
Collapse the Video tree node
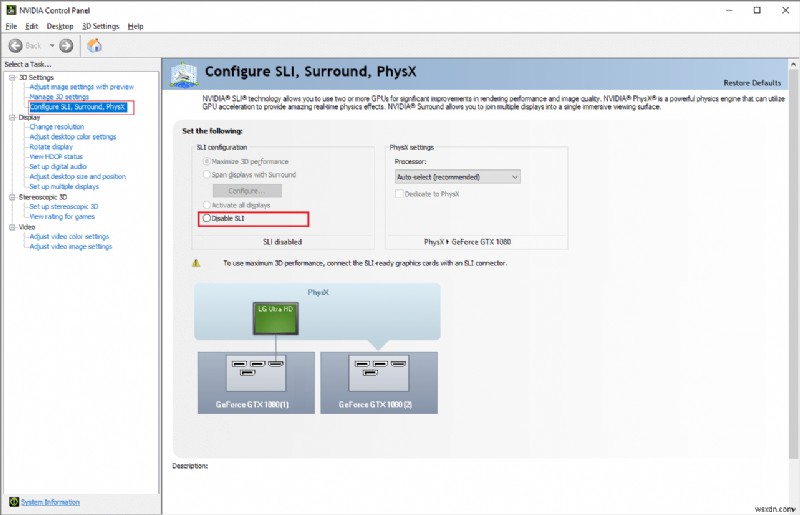(x=12, y=227)
